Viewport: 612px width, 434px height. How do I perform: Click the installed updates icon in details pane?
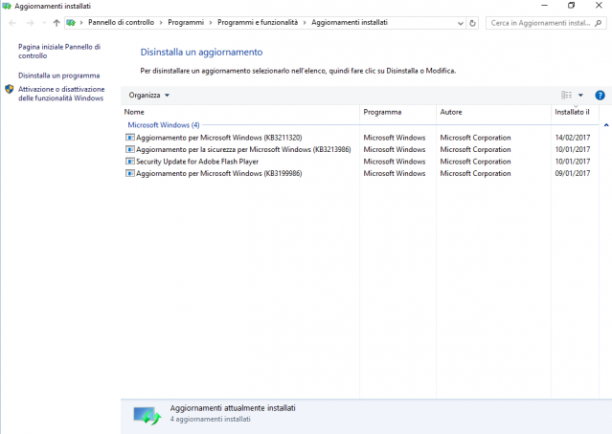(147, 416)
